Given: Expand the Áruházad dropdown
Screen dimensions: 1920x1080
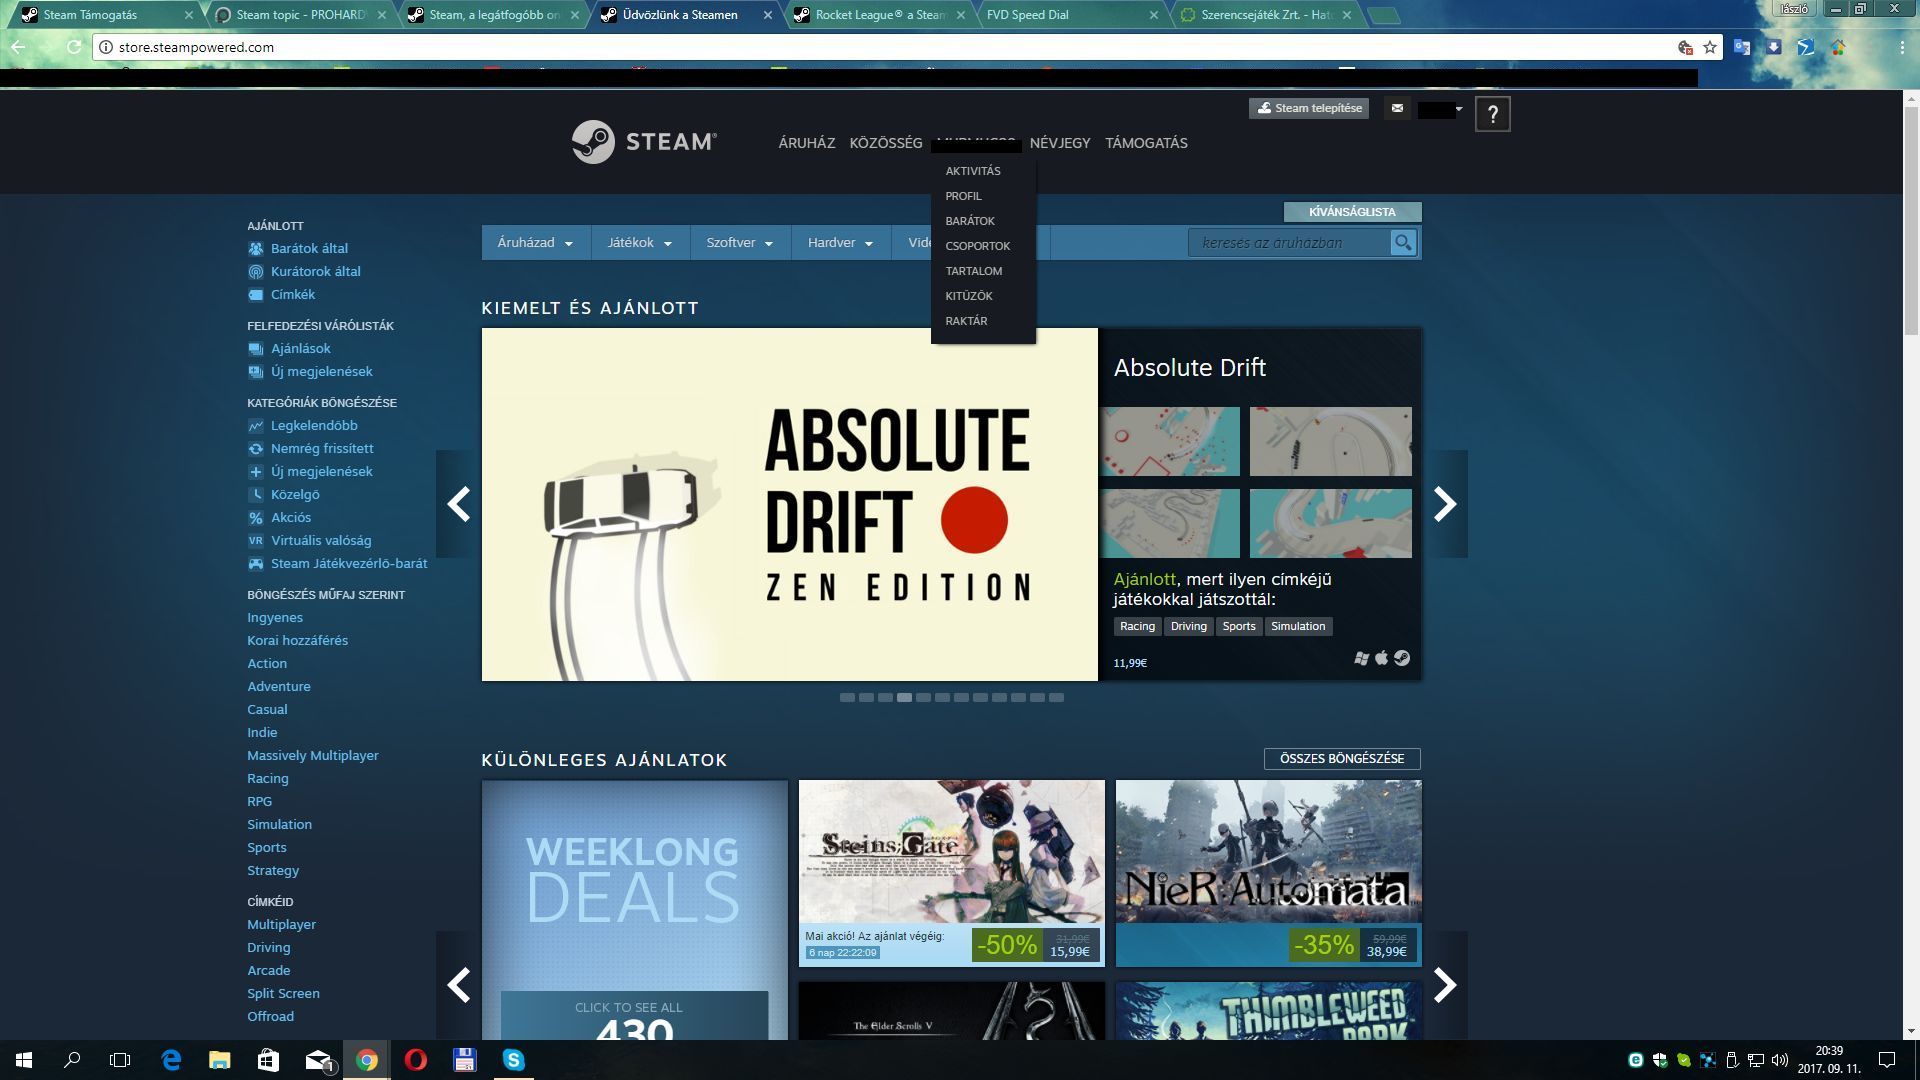Looking at the screenshot, I should pos(535,243).
